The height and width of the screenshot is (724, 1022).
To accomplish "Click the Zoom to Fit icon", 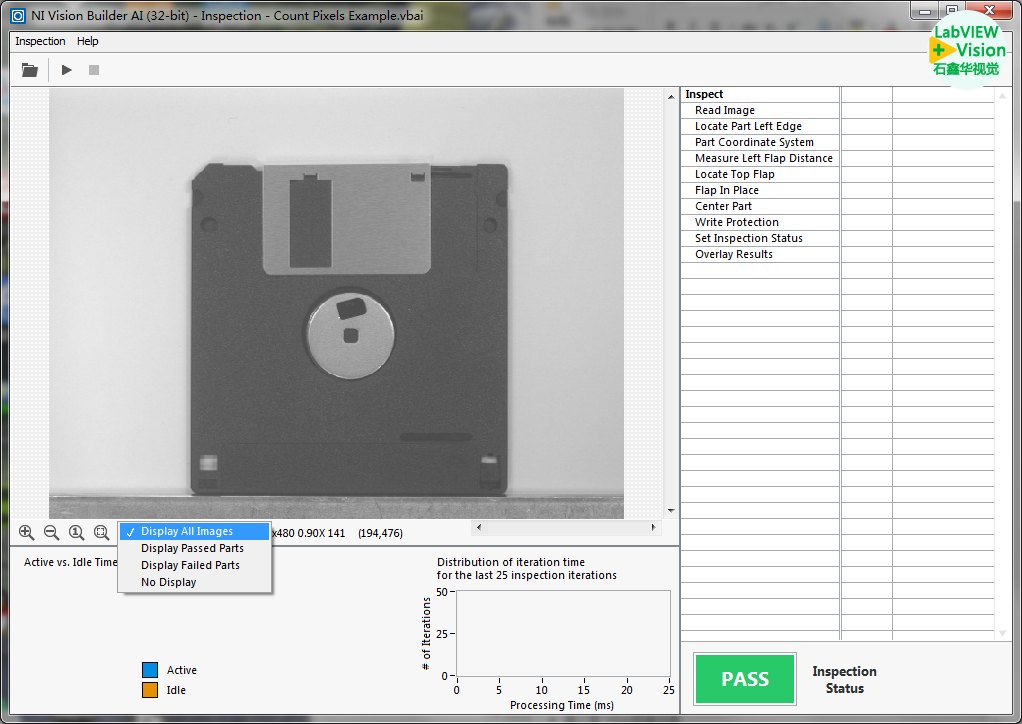I will coord(101,533).
